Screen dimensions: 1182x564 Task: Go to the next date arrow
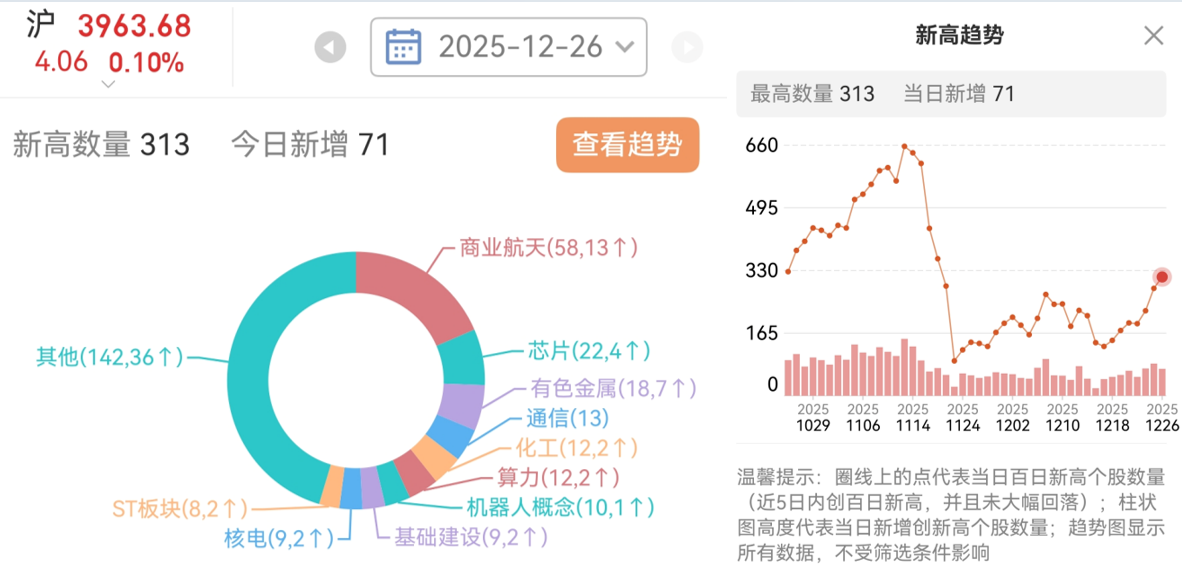pos(687,46)
